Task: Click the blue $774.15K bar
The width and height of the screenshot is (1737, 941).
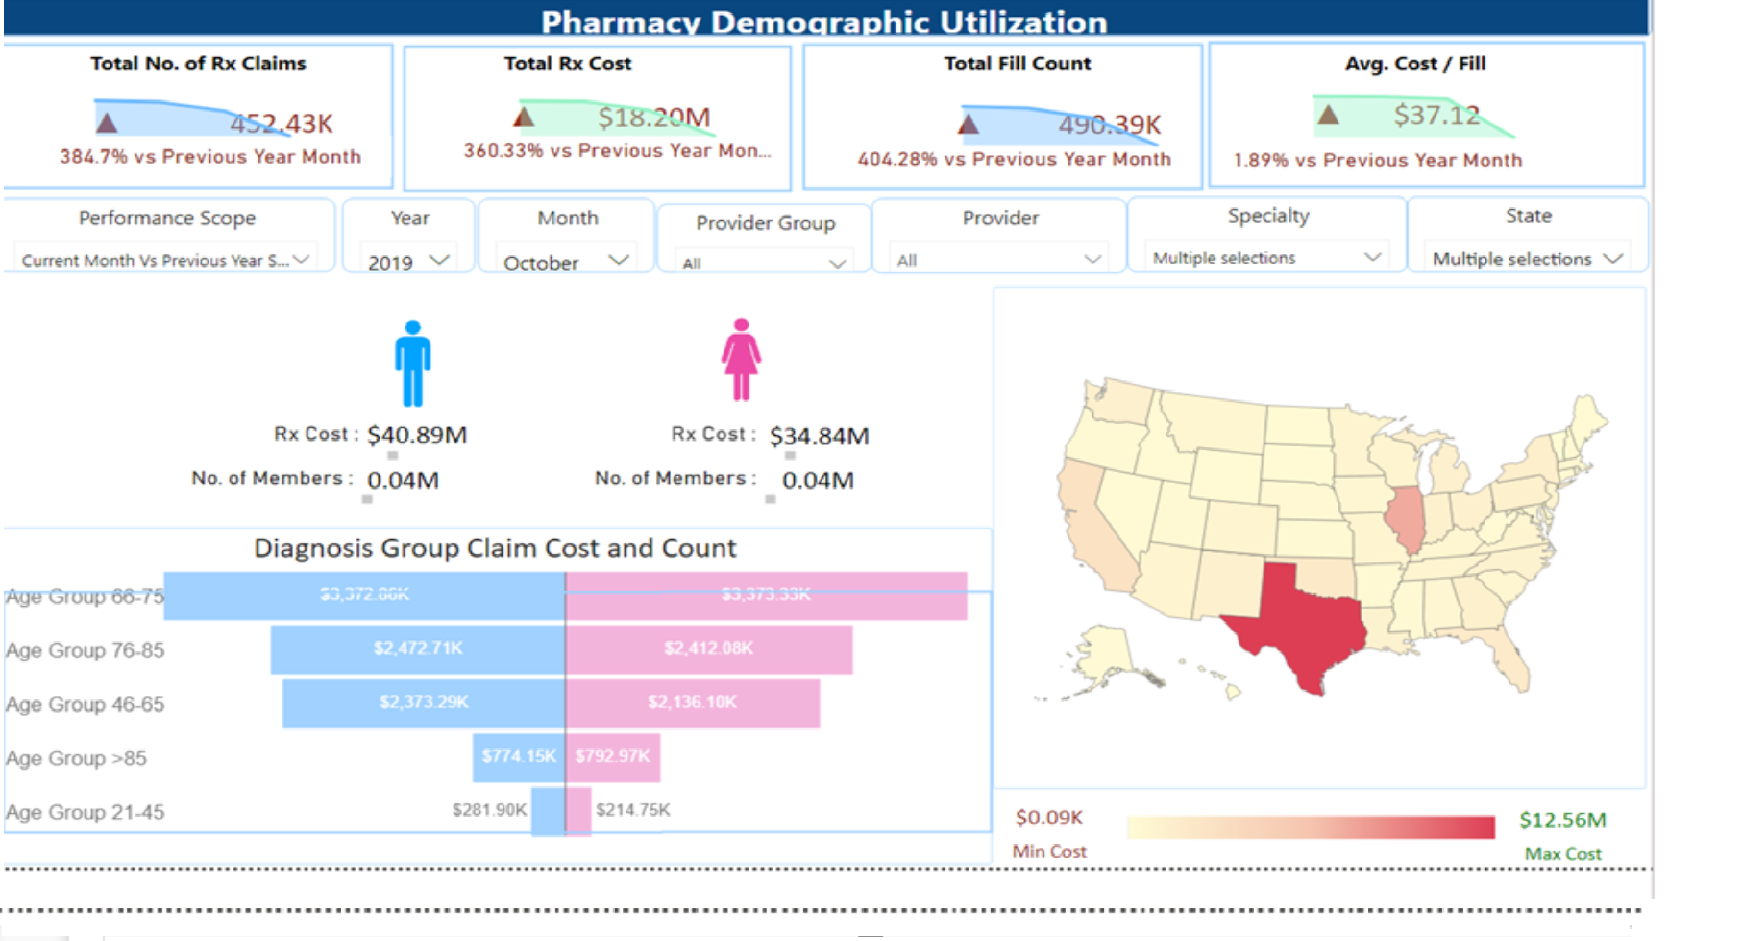Action: coord(519,757)
